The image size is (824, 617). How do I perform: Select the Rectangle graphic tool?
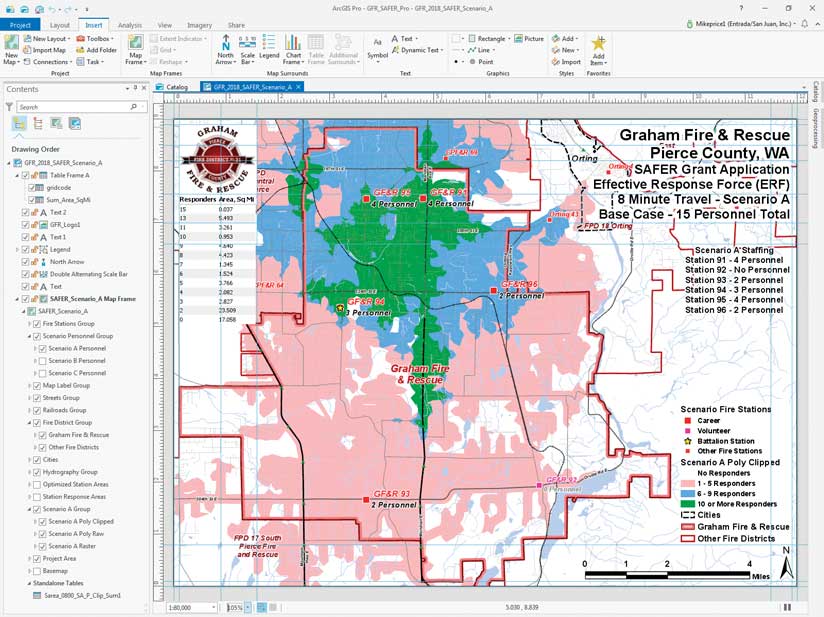click(x=487, y=39)
